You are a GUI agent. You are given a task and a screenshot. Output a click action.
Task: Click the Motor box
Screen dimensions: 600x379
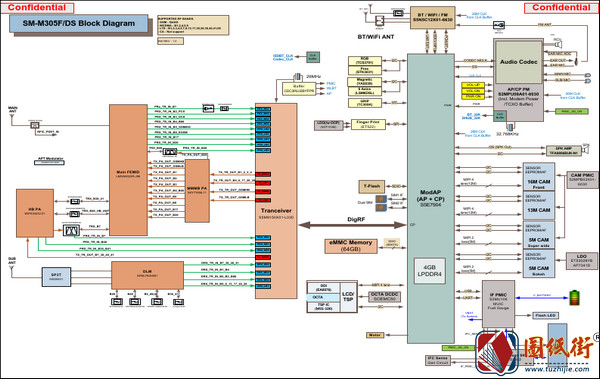tap(375, 335)
